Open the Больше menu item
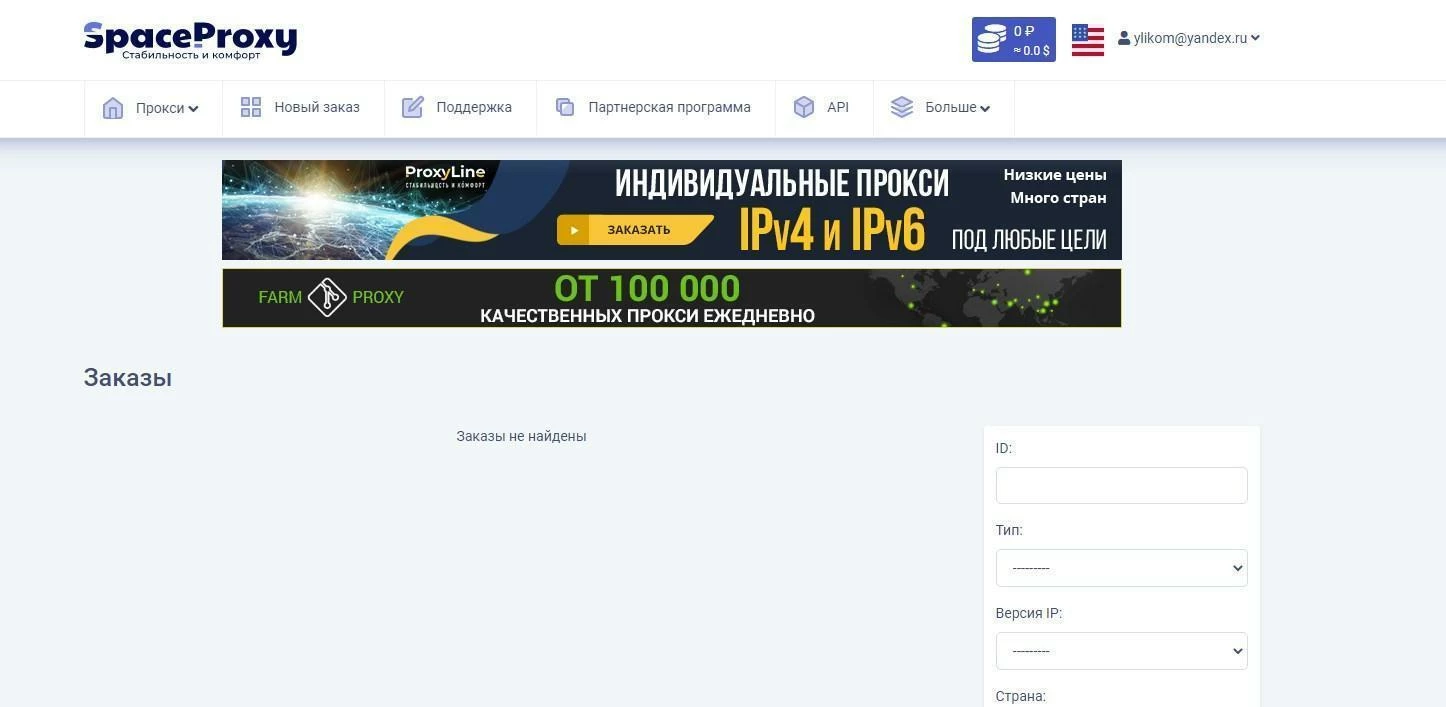 coord(944,108)
